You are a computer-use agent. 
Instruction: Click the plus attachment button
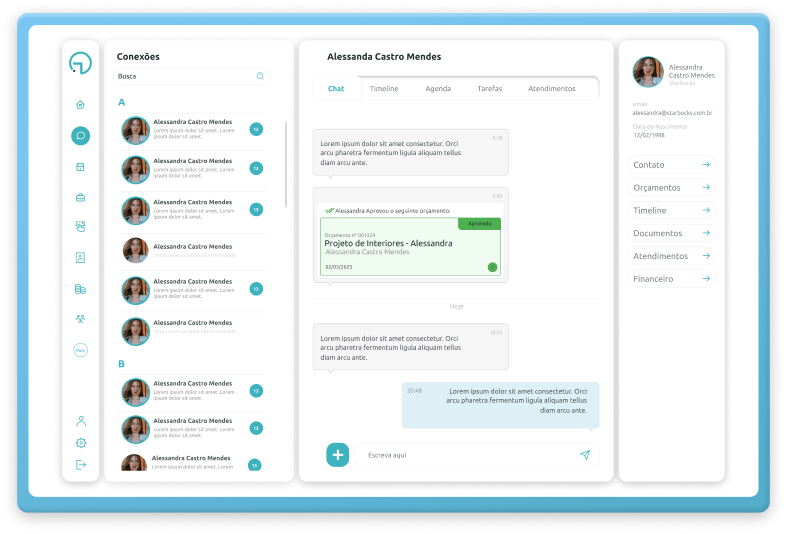click(x=337, y=455)
